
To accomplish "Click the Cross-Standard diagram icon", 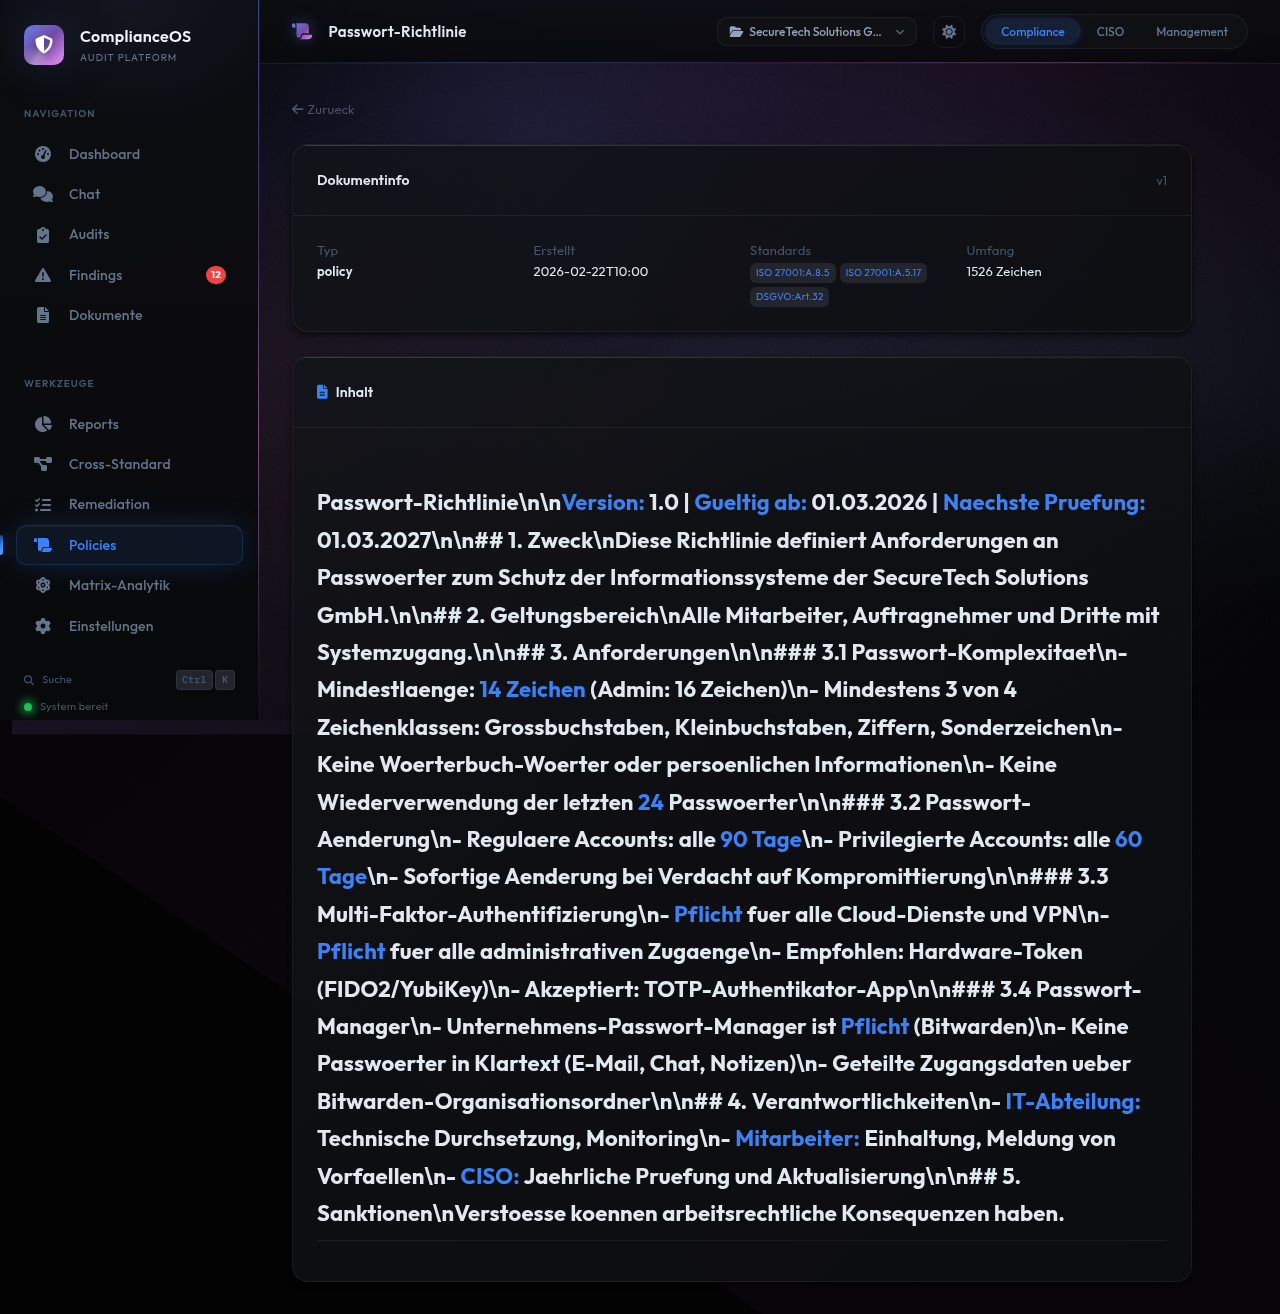I will point(43,464).
